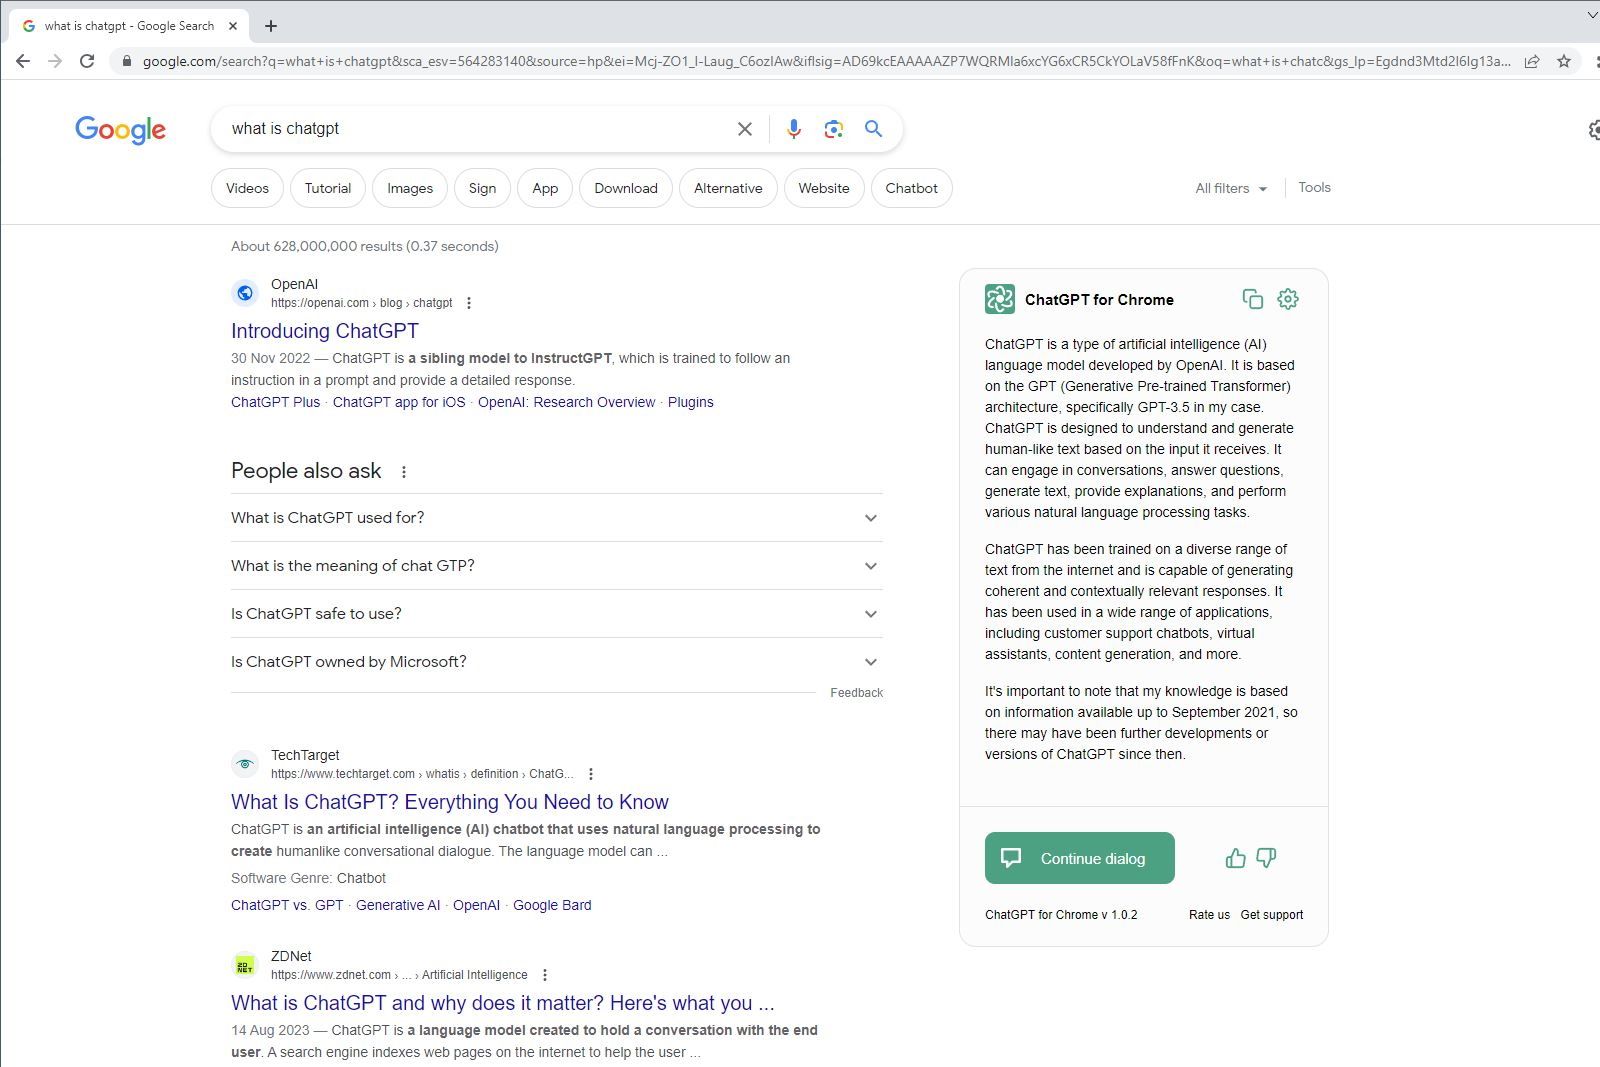This screenshot has width=1600, height=1067.
Task: Close the 'what is chatgpt' browser tab
Action: pyautogui.click(x=234, y=26)
